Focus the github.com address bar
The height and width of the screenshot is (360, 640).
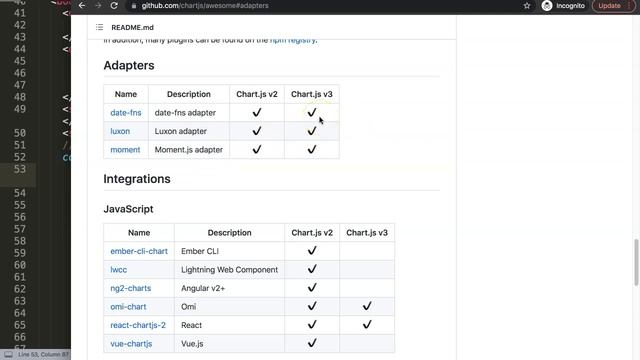[205, 6]
